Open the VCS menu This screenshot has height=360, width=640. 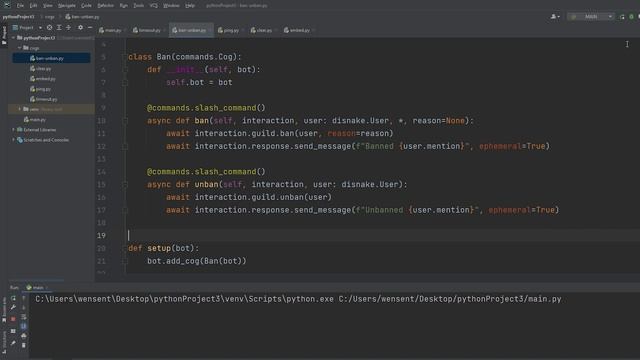point(153,6)
